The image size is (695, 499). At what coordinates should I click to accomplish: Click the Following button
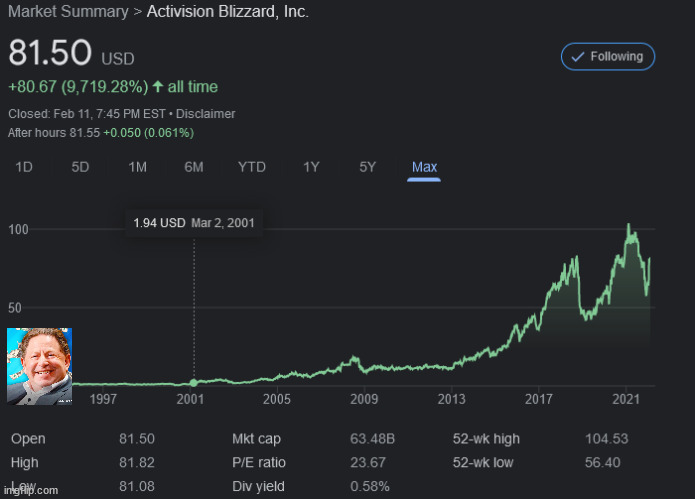click(x=608, y=57)
